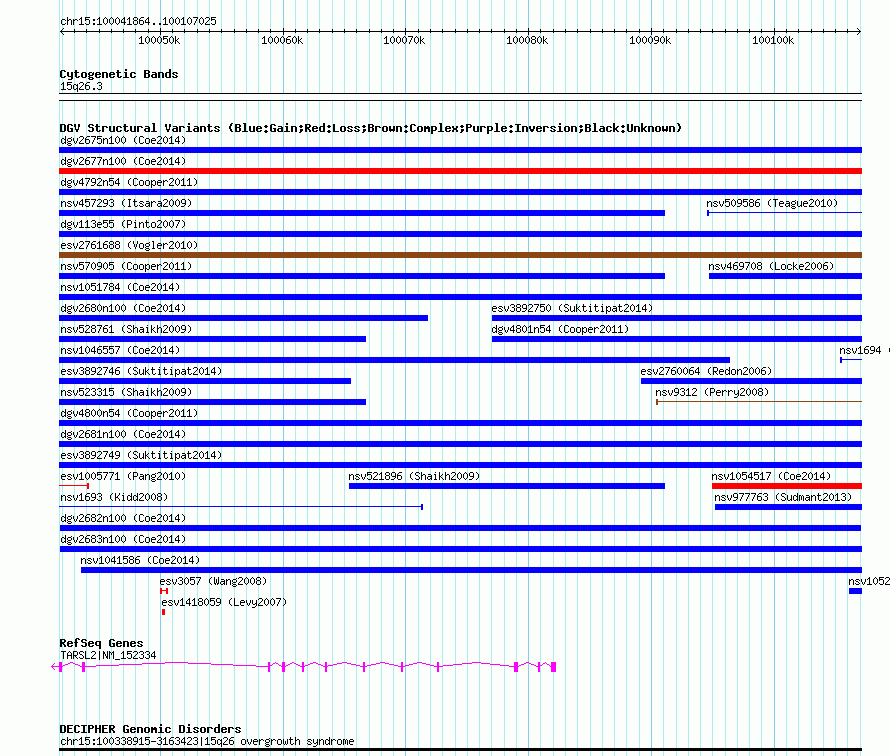
Task: Select dgv113e55 (Pinto2007) label
Action: (123, 224)
